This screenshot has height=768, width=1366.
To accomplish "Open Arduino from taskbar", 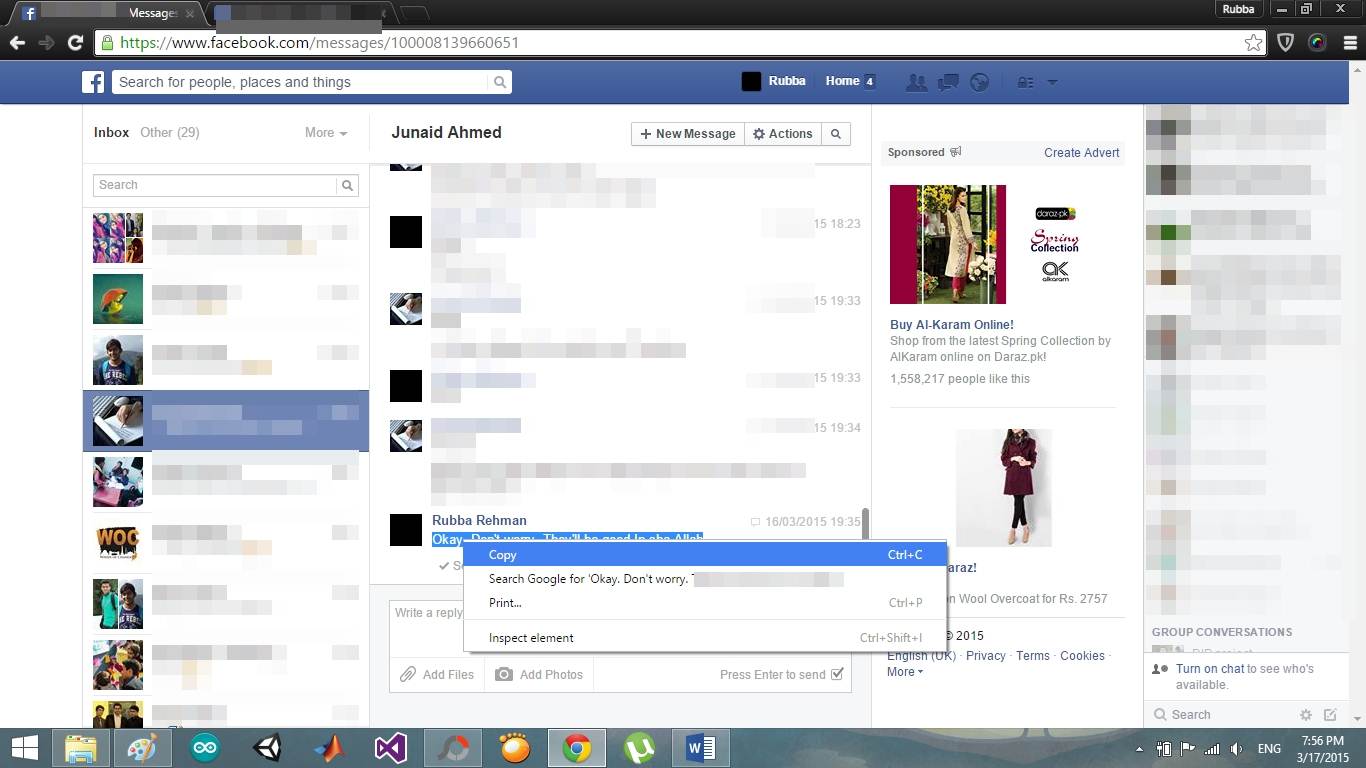I will [x=204, y=748].
